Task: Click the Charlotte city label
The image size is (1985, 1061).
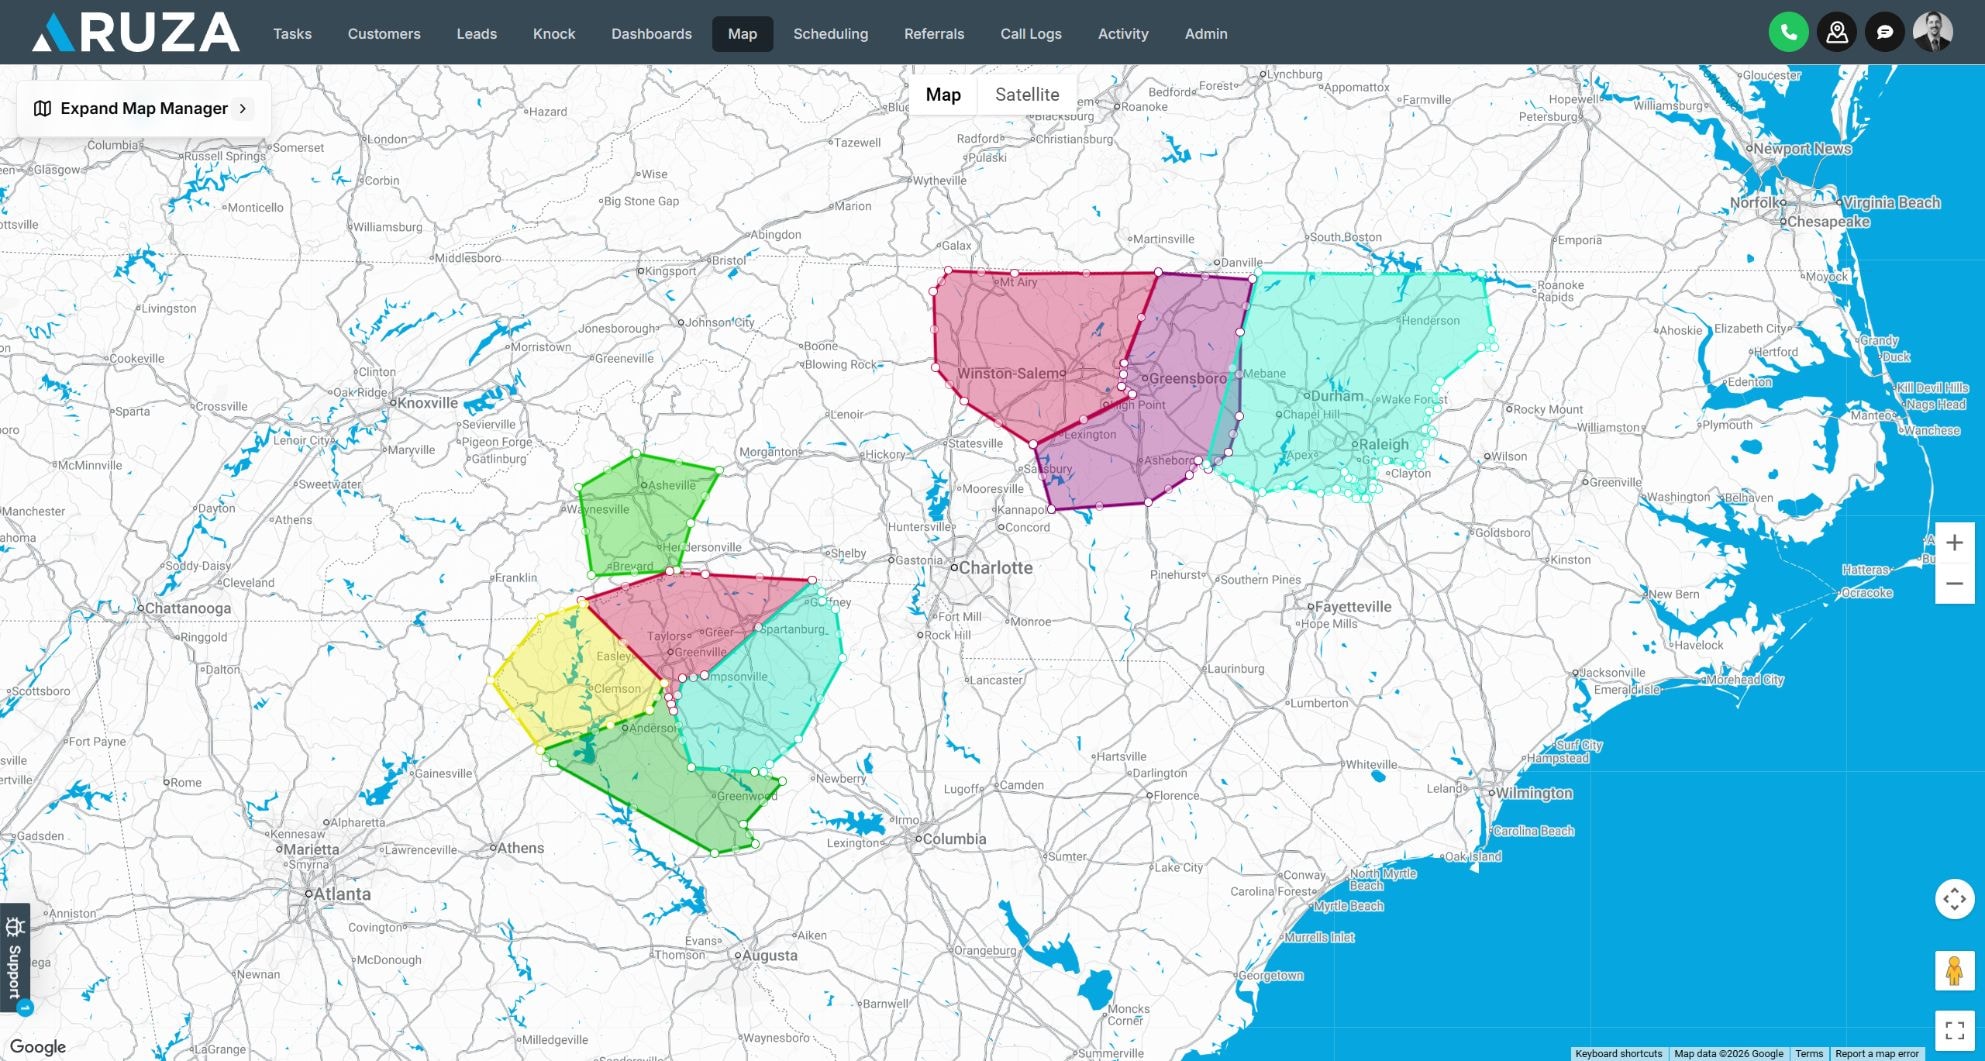Action: coord(995,567)
